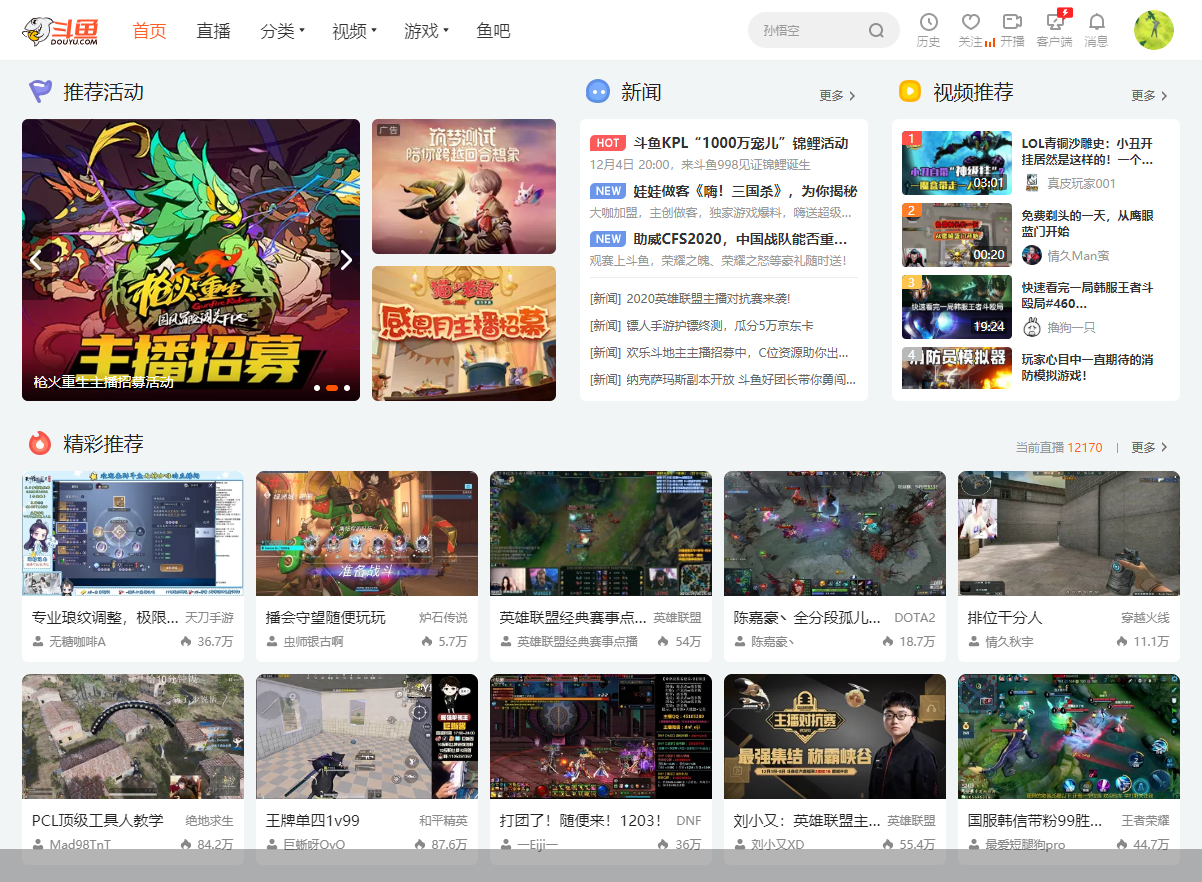Show previous banner with left arrow
This screenshot has width=1202, height=882.
click(36, 260)
